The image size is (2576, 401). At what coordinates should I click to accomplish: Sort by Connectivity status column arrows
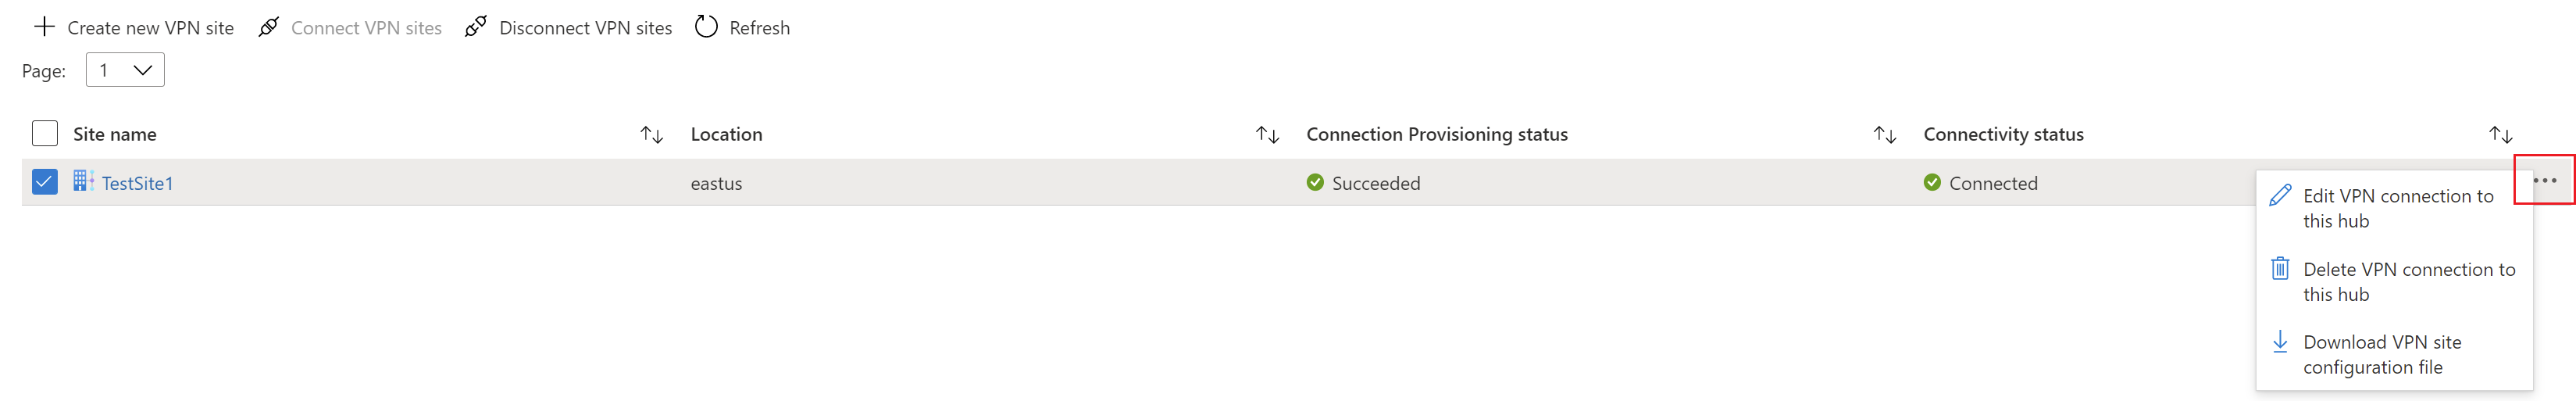2500,135
